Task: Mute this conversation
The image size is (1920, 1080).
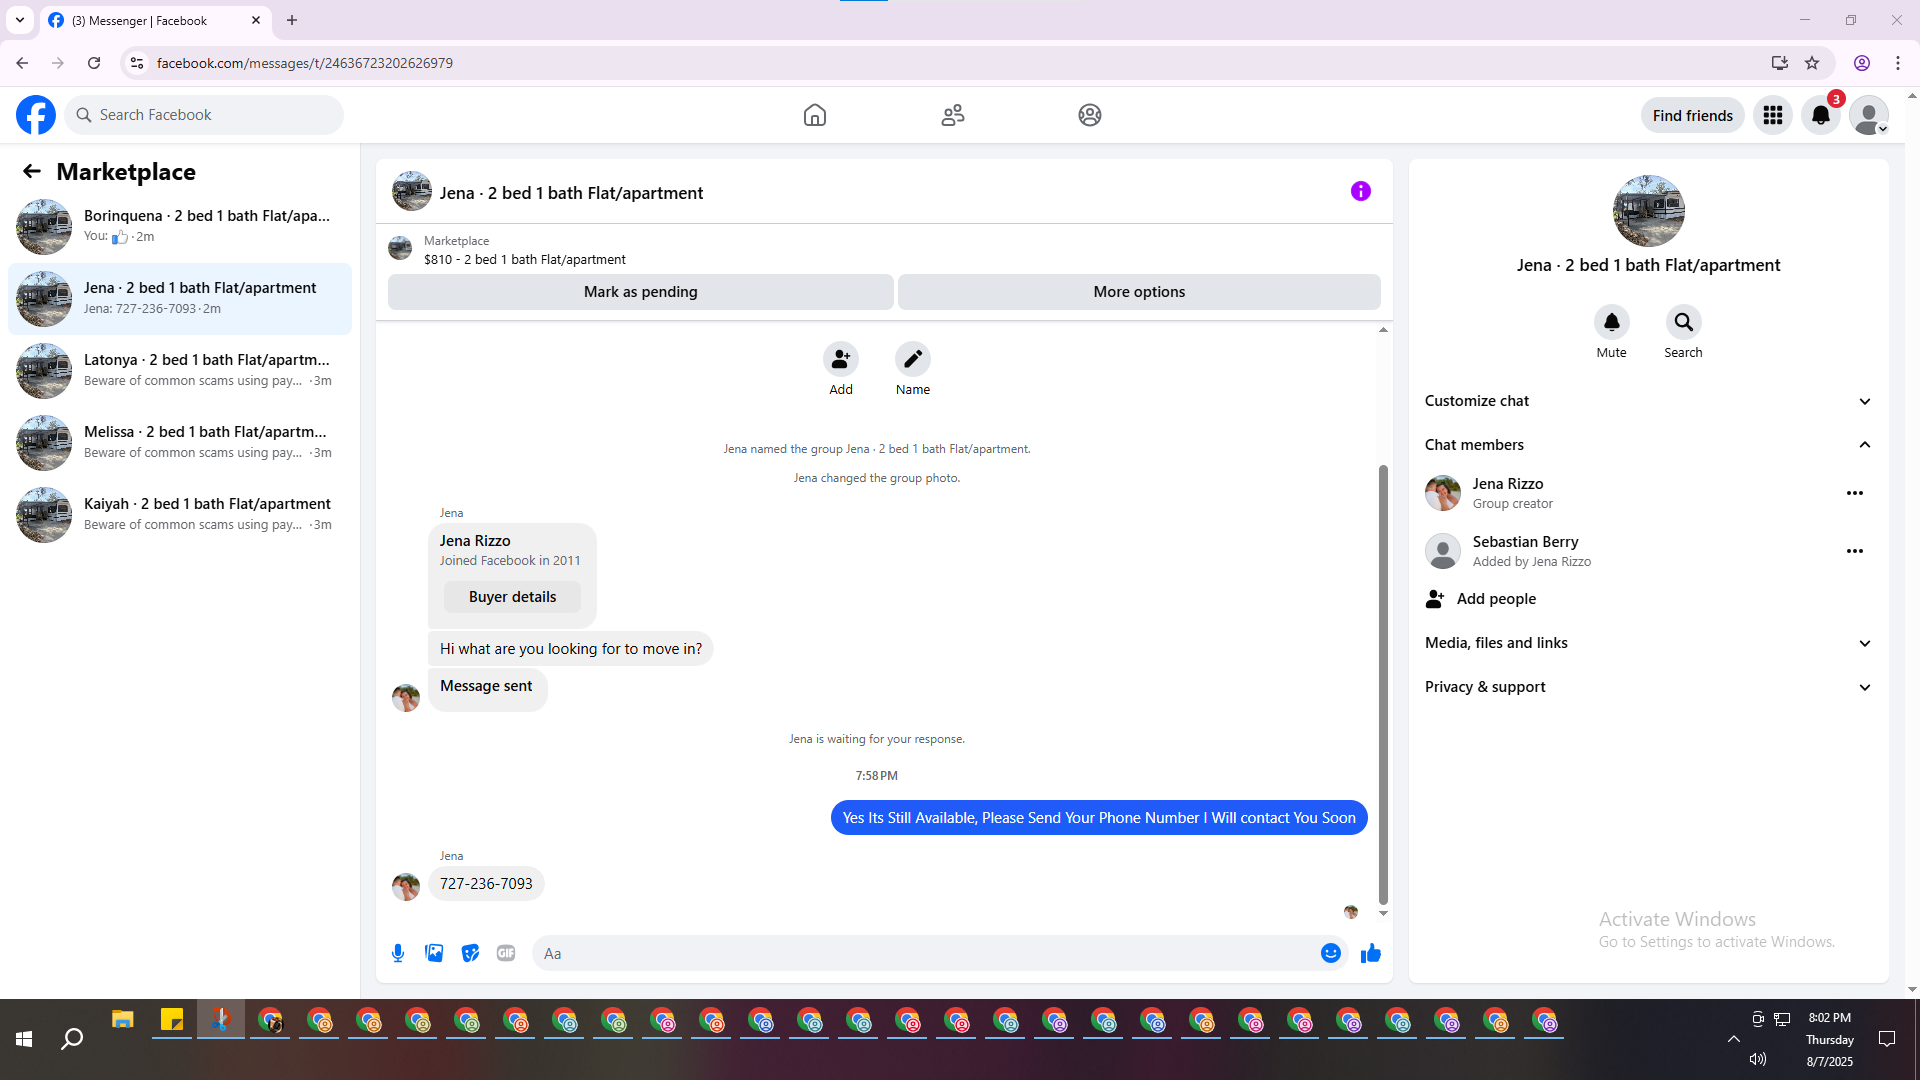Action: click(x=1612, y=322)
